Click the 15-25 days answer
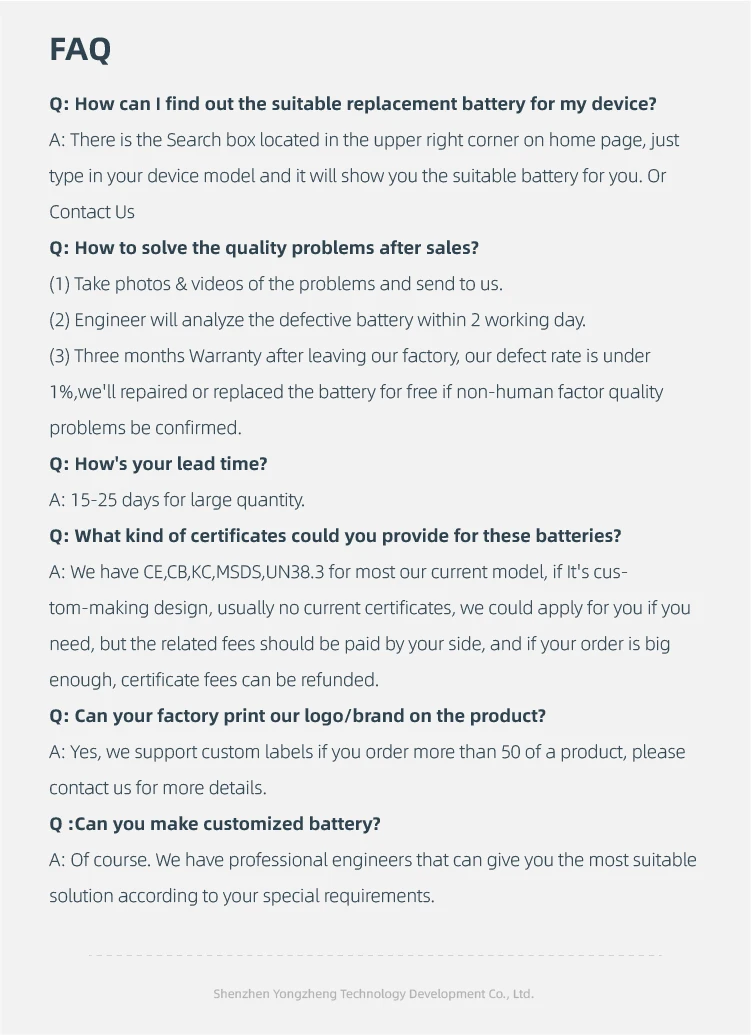This screenshot has height=1035, width=751. [177, 500]
